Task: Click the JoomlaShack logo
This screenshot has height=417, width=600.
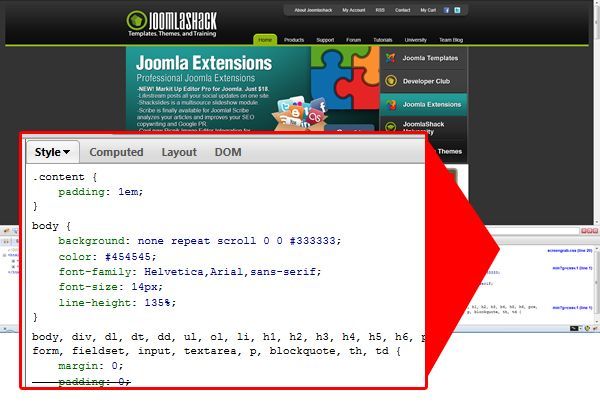Action: [172, 24]
